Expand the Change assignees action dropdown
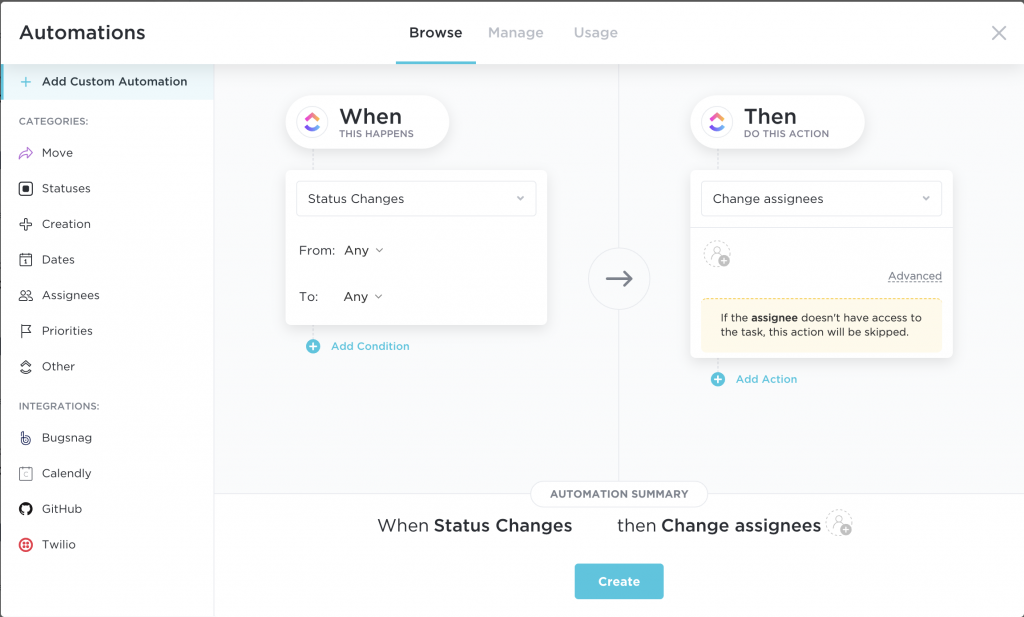The image size is (1024, 617). point(821,198)
